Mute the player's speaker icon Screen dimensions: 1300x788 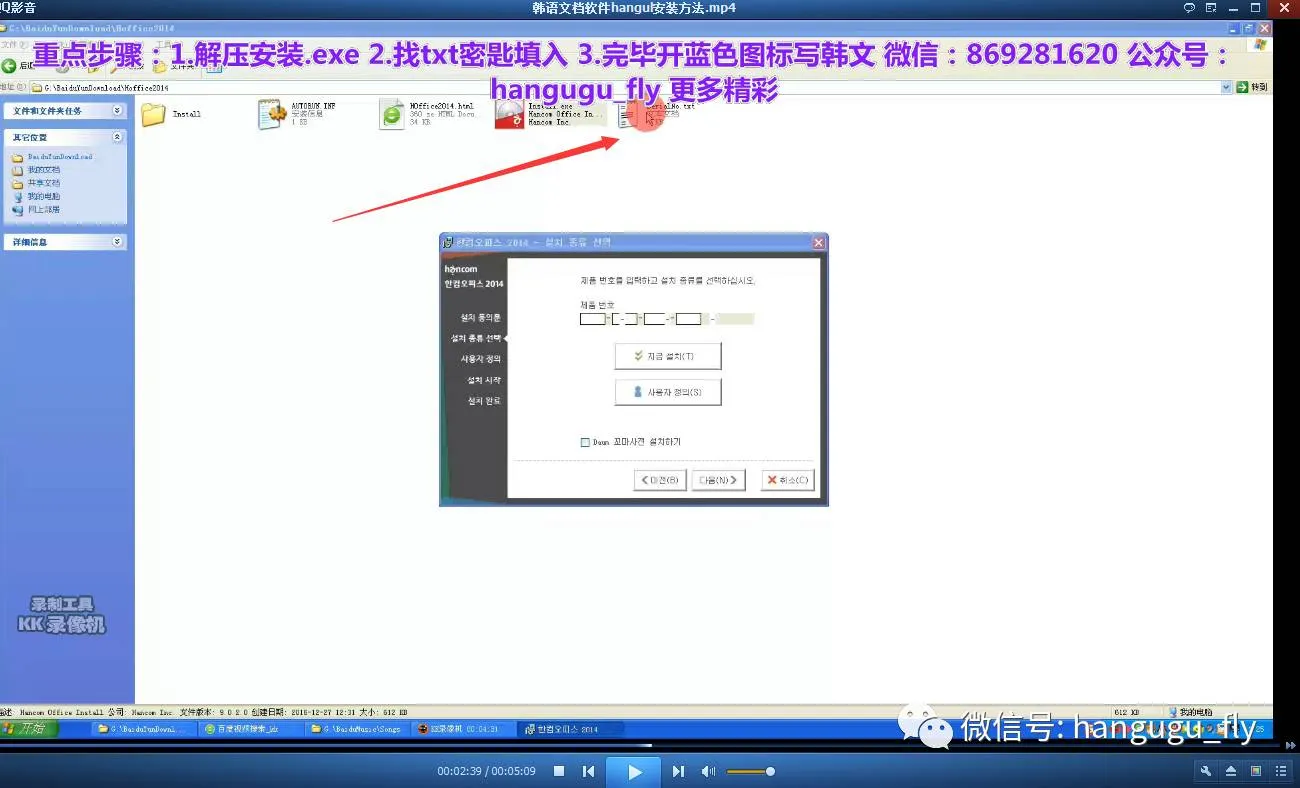[708, 771]
